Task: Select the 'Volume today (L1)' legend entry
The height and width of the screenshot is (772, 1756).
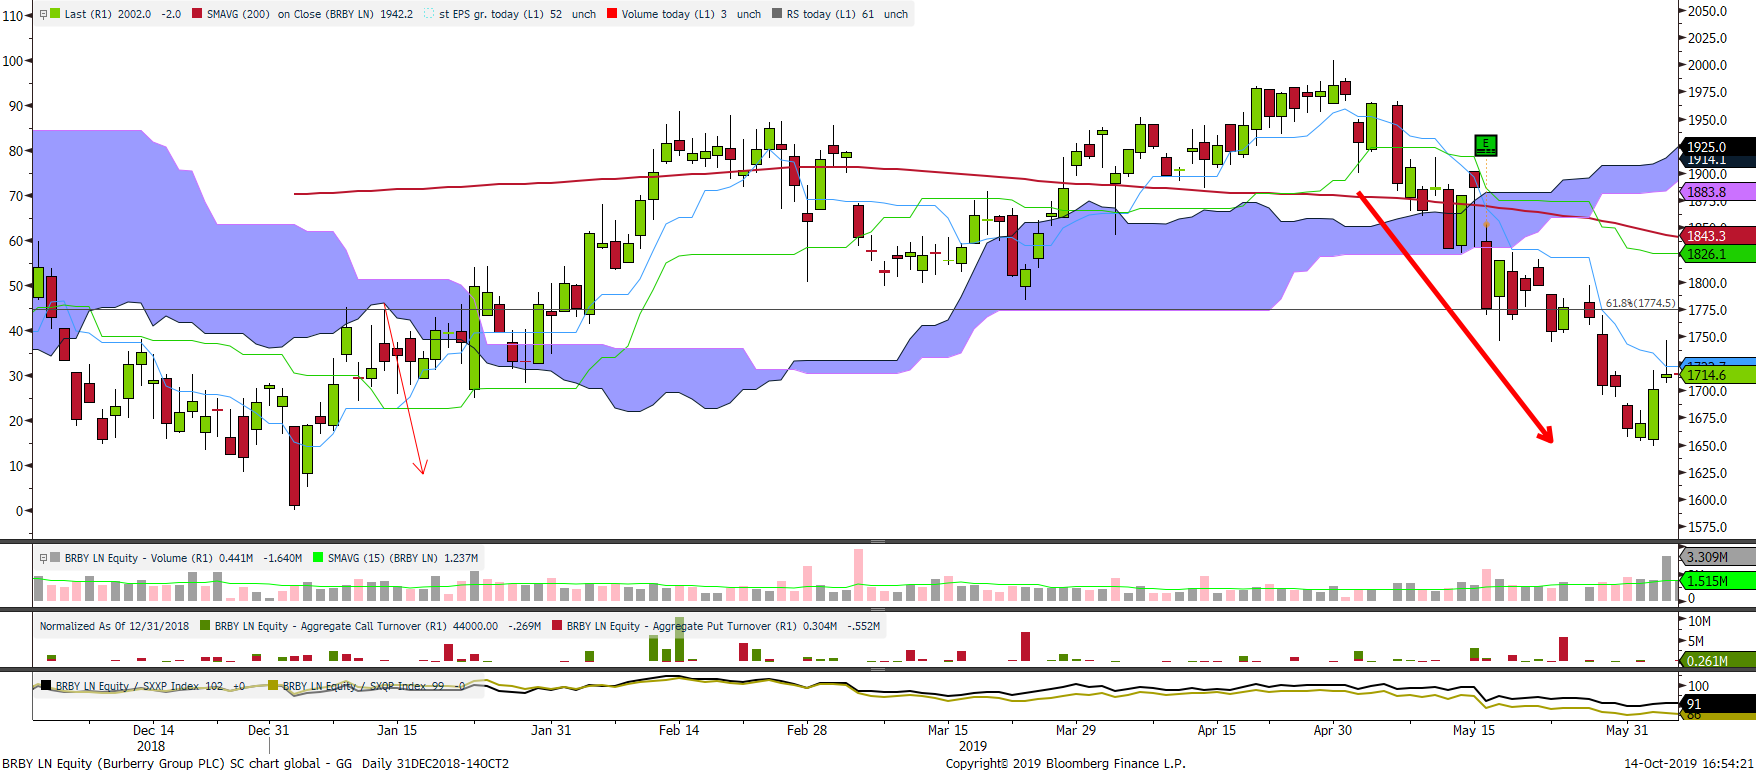Action: pyautogui.click(x=691, y=14)
